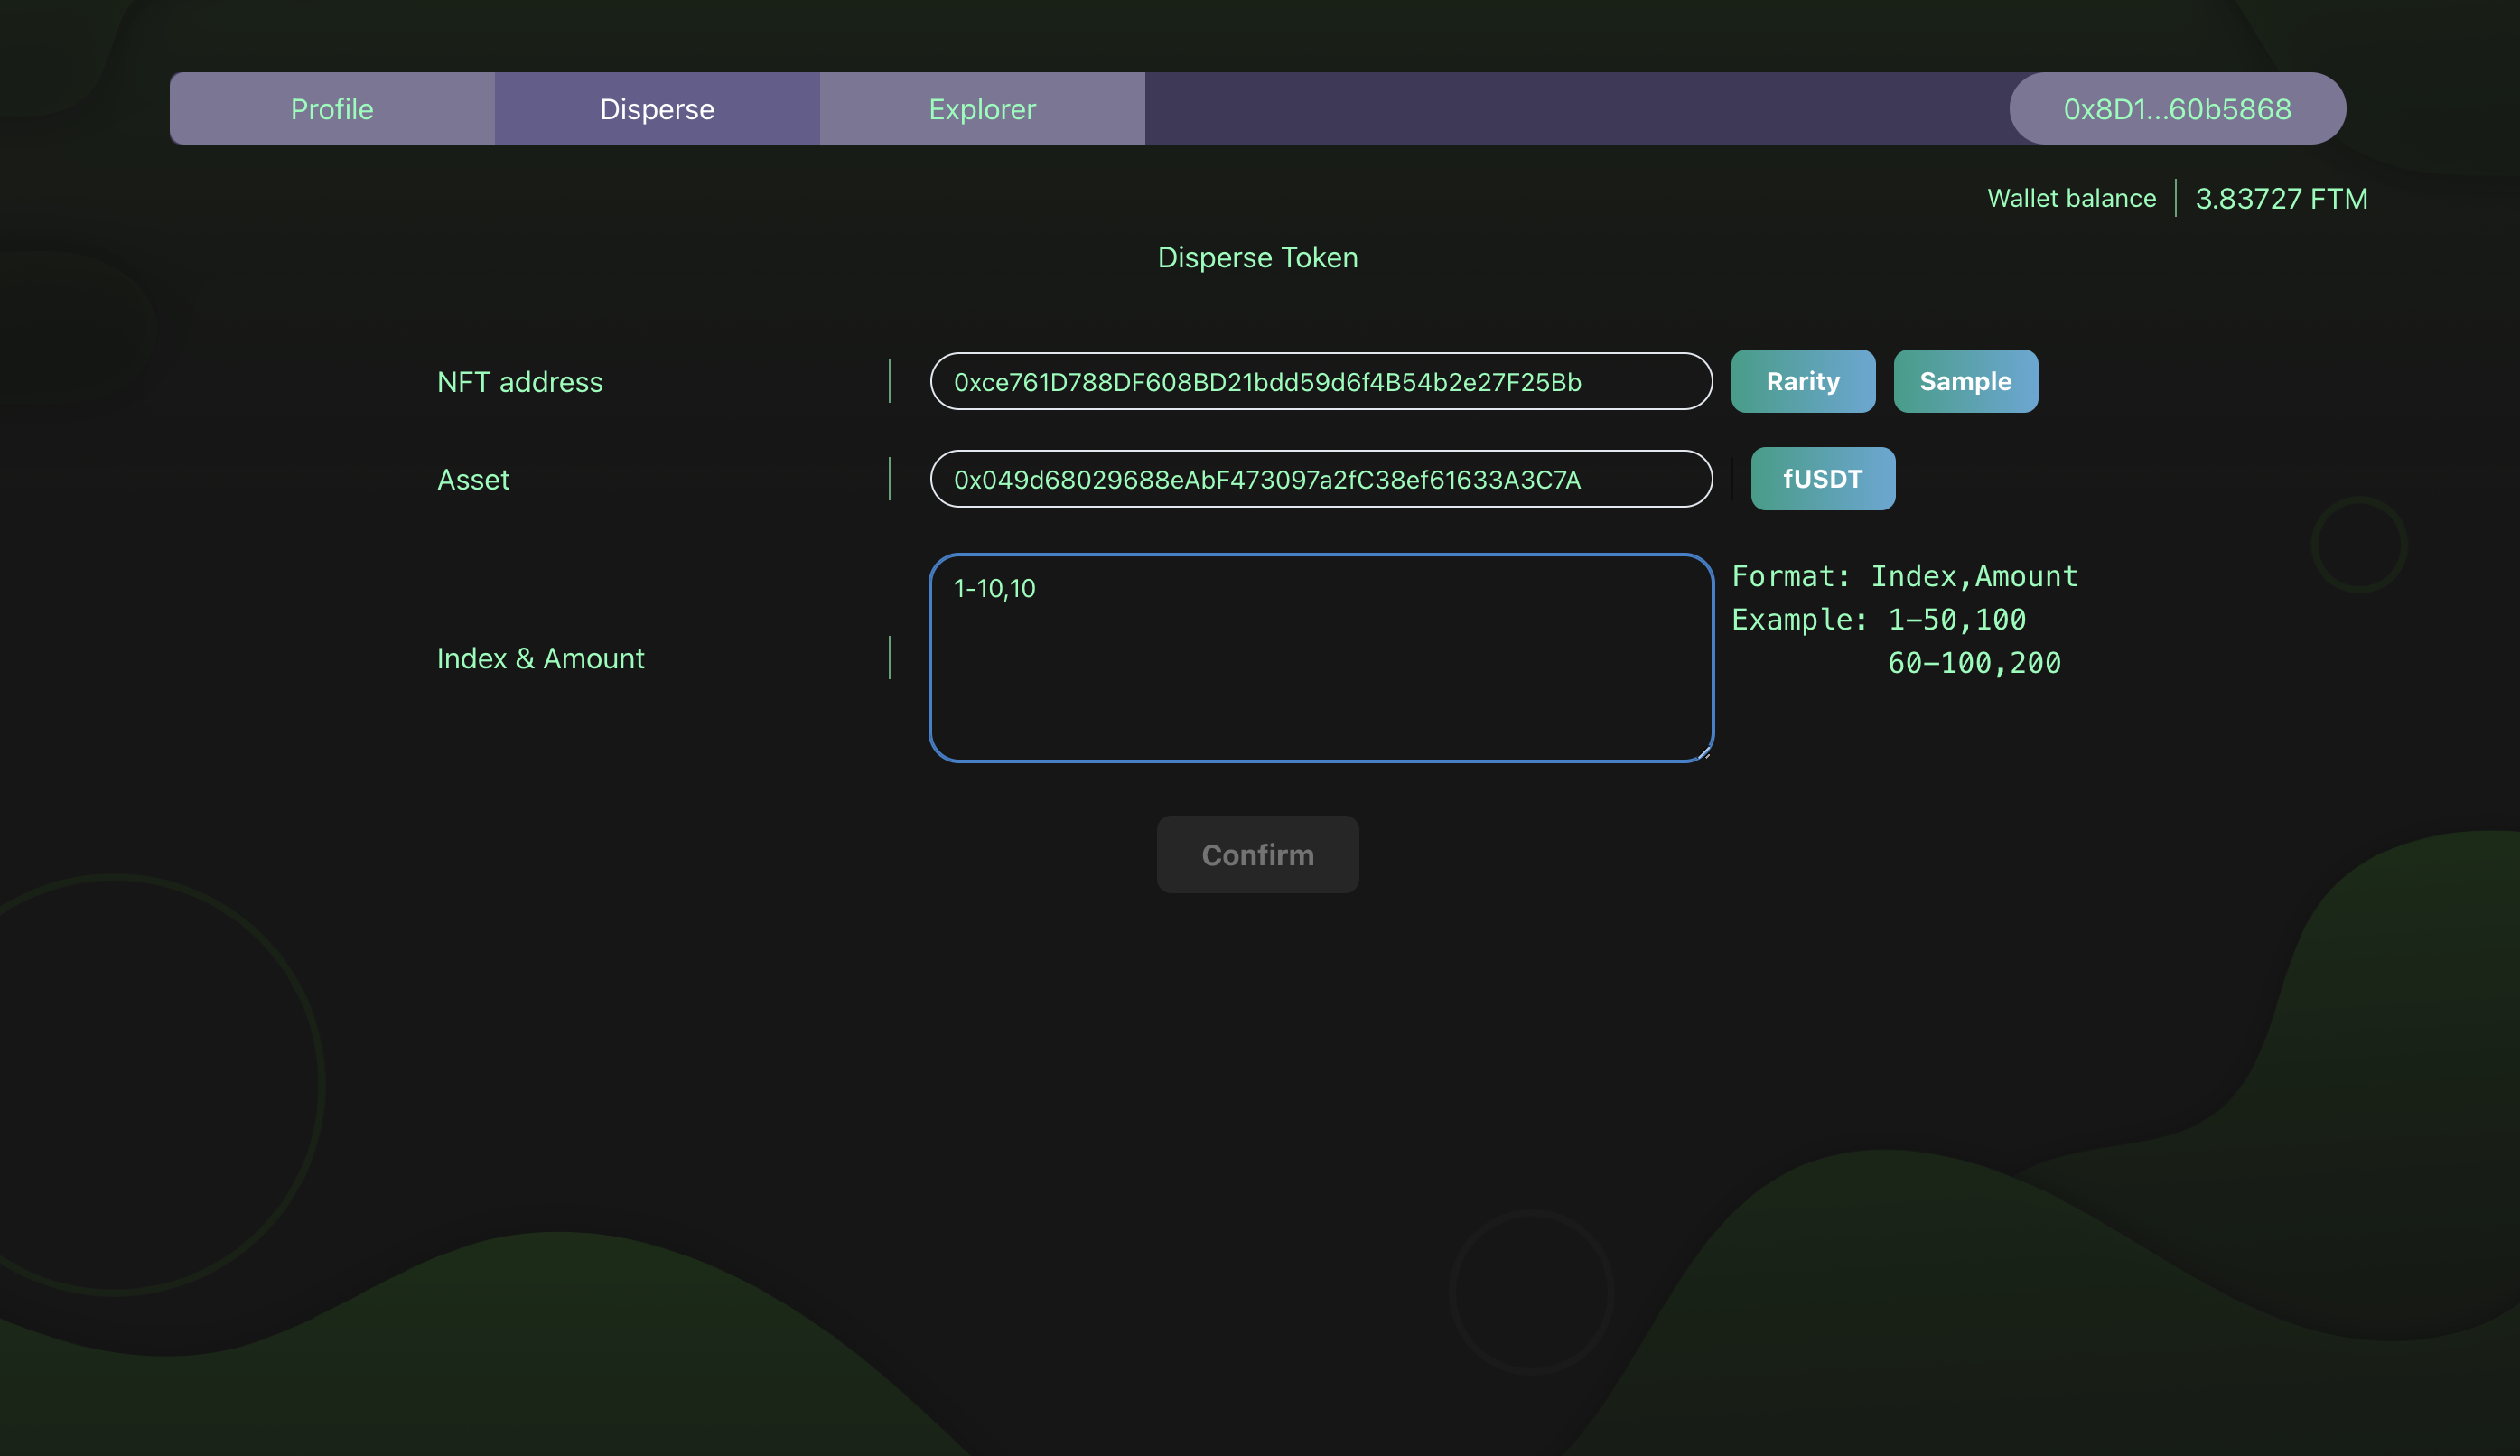The image size is (2520, 1456).
Task: Click the 3.83727 FTM balance value
Action: point(2280,199)
